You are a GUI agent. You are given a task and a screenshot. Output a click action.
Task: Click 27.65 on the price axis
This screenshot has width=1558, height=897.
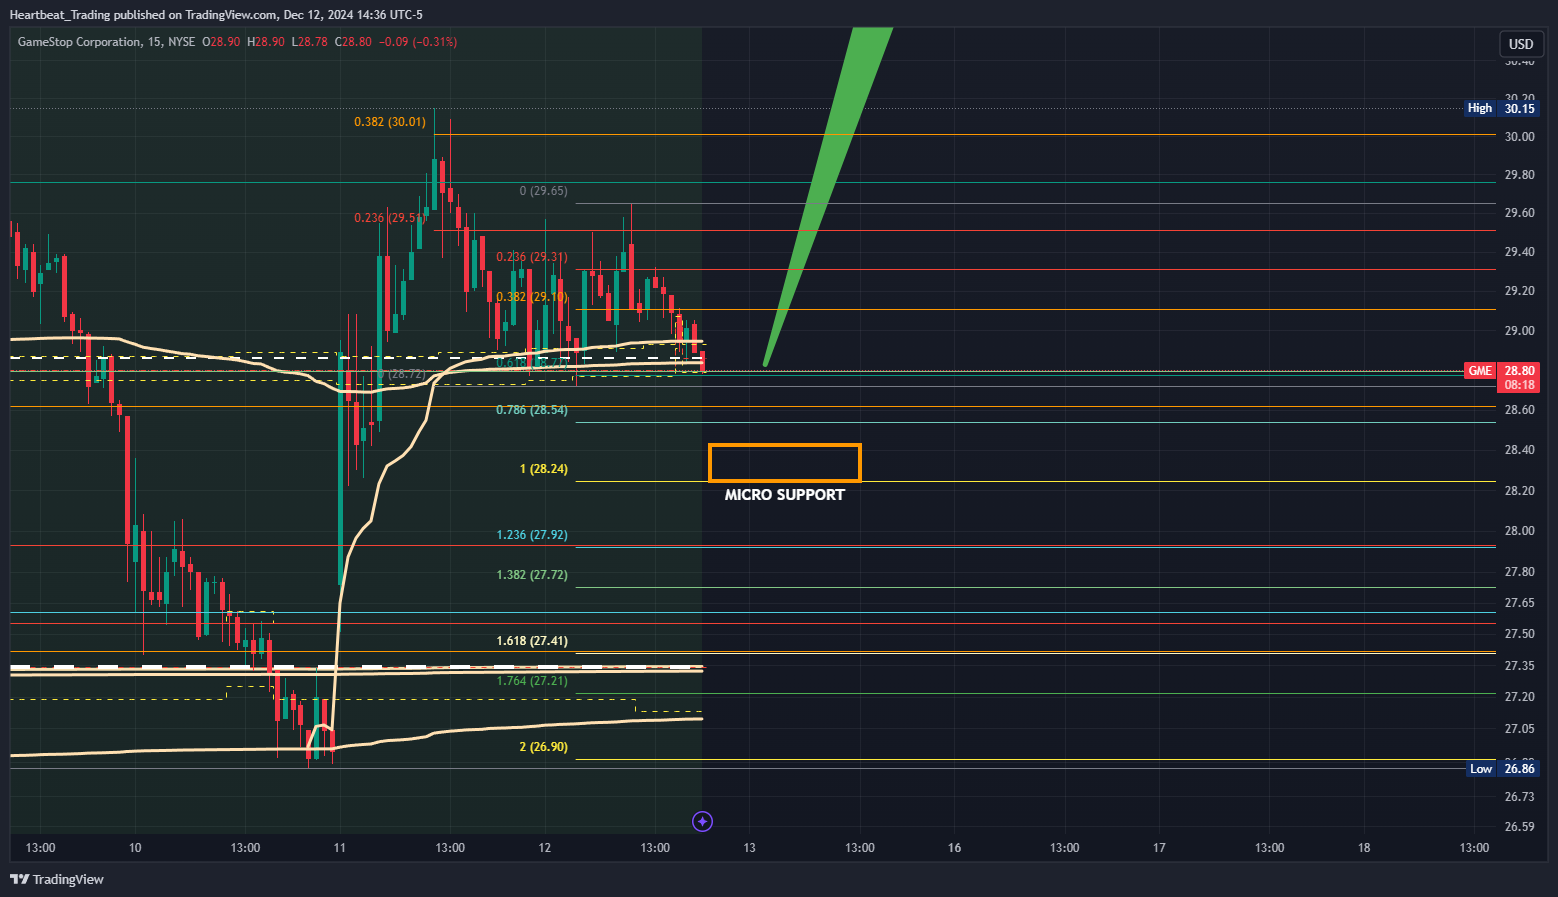(1519, 603)
